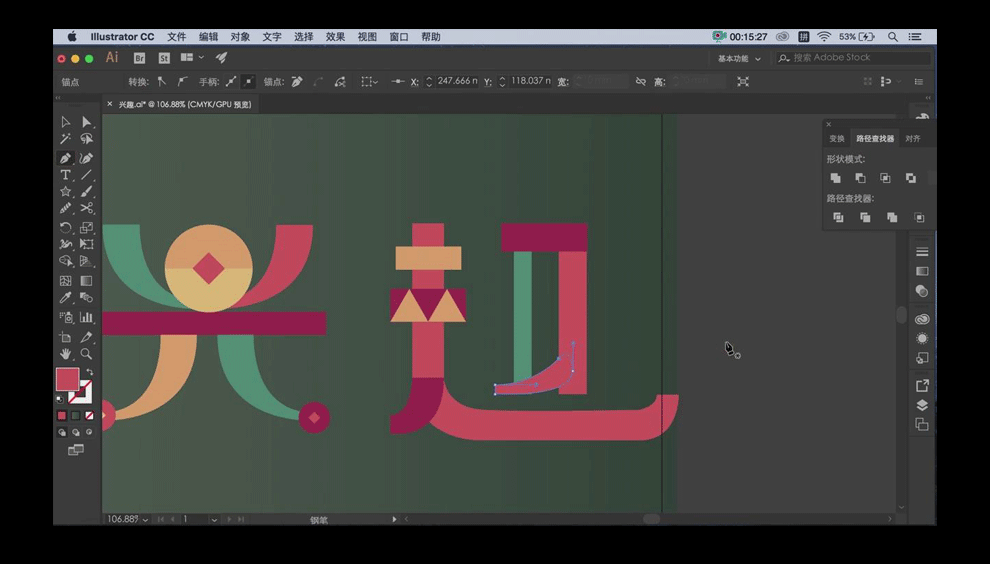This screenshot has width=990, height=564.
Task: Select the Type tool
Action: click(x=66, y=175)
